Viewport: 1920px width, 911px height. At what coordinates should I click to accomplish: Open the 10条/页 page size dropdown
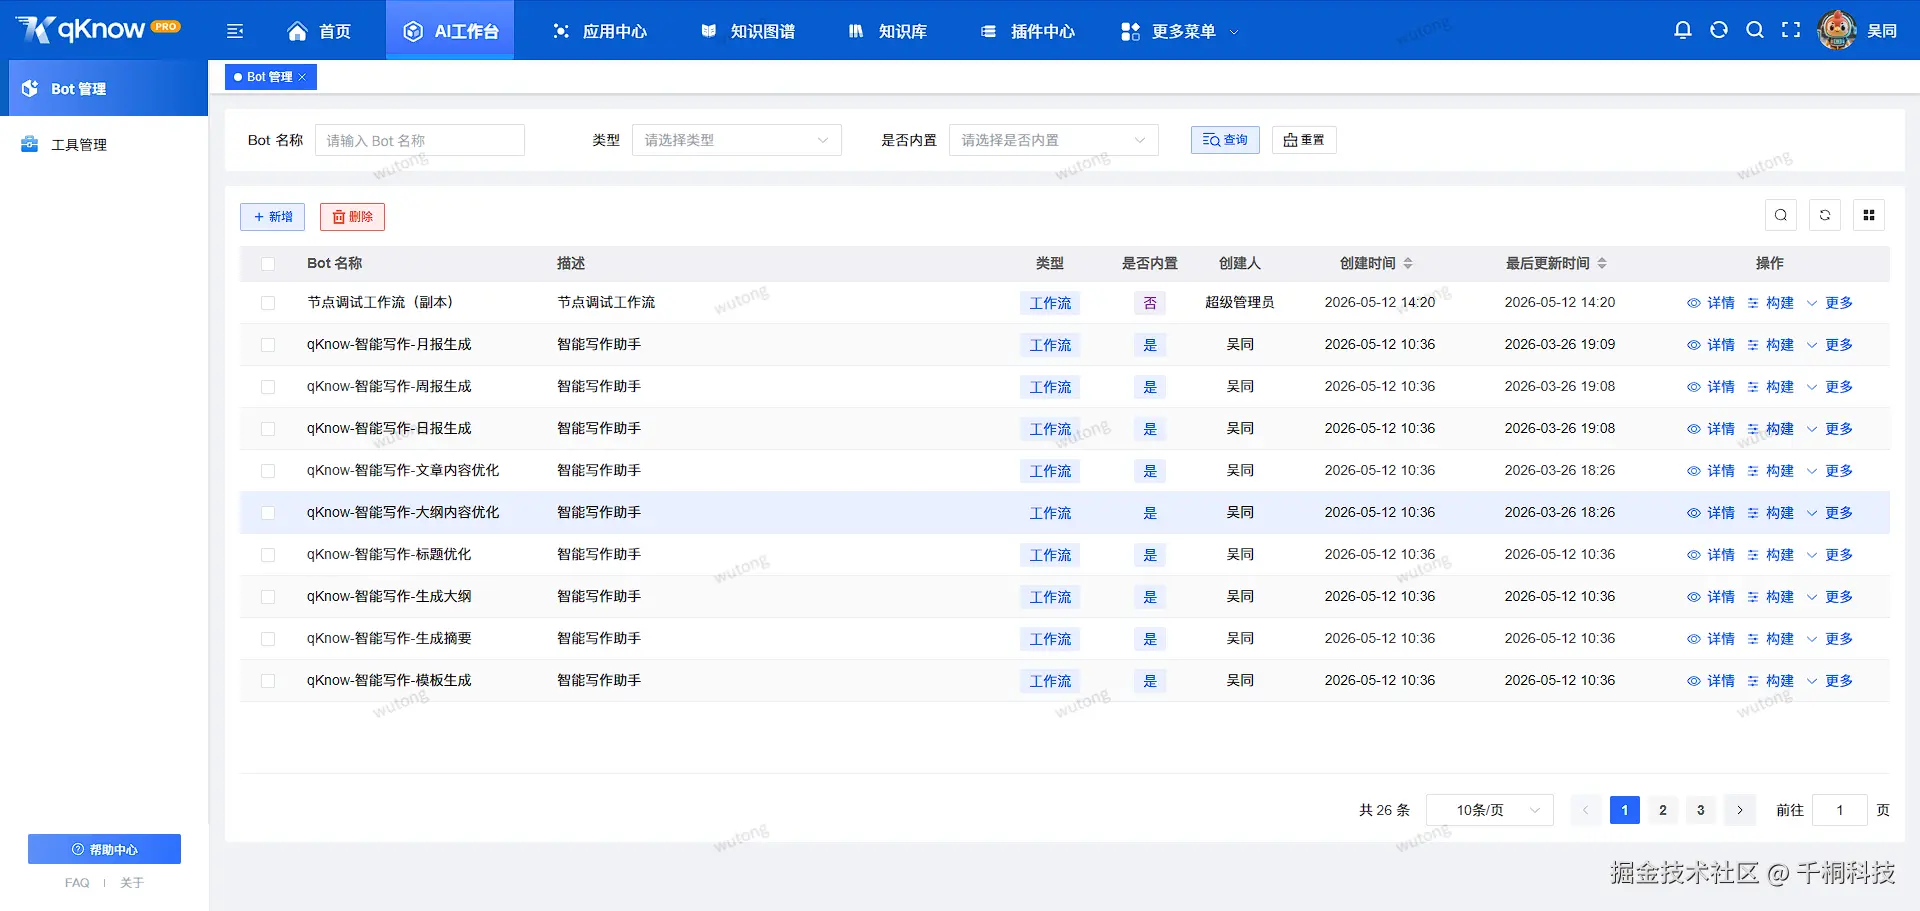1490,810
